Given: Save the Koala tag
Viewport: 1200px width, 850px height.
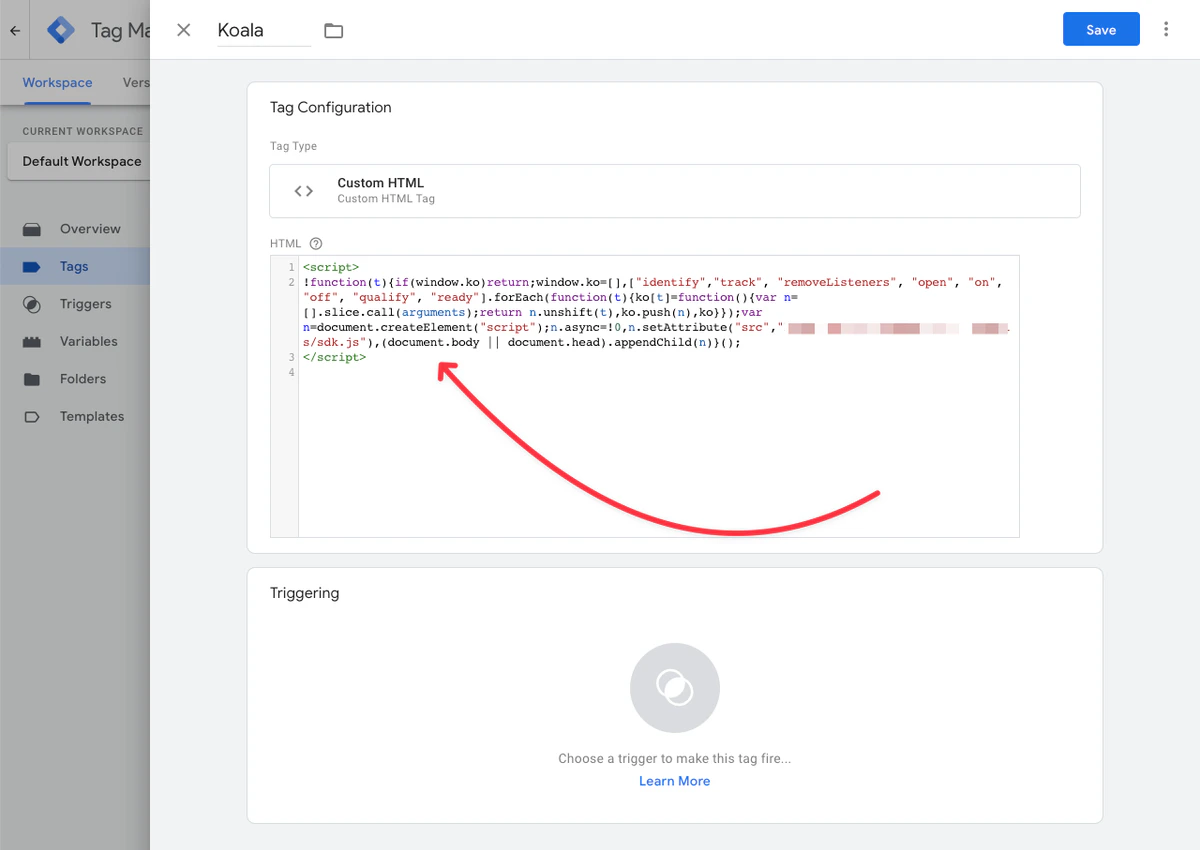Looking at the screenshot, I should (1101, 29).
